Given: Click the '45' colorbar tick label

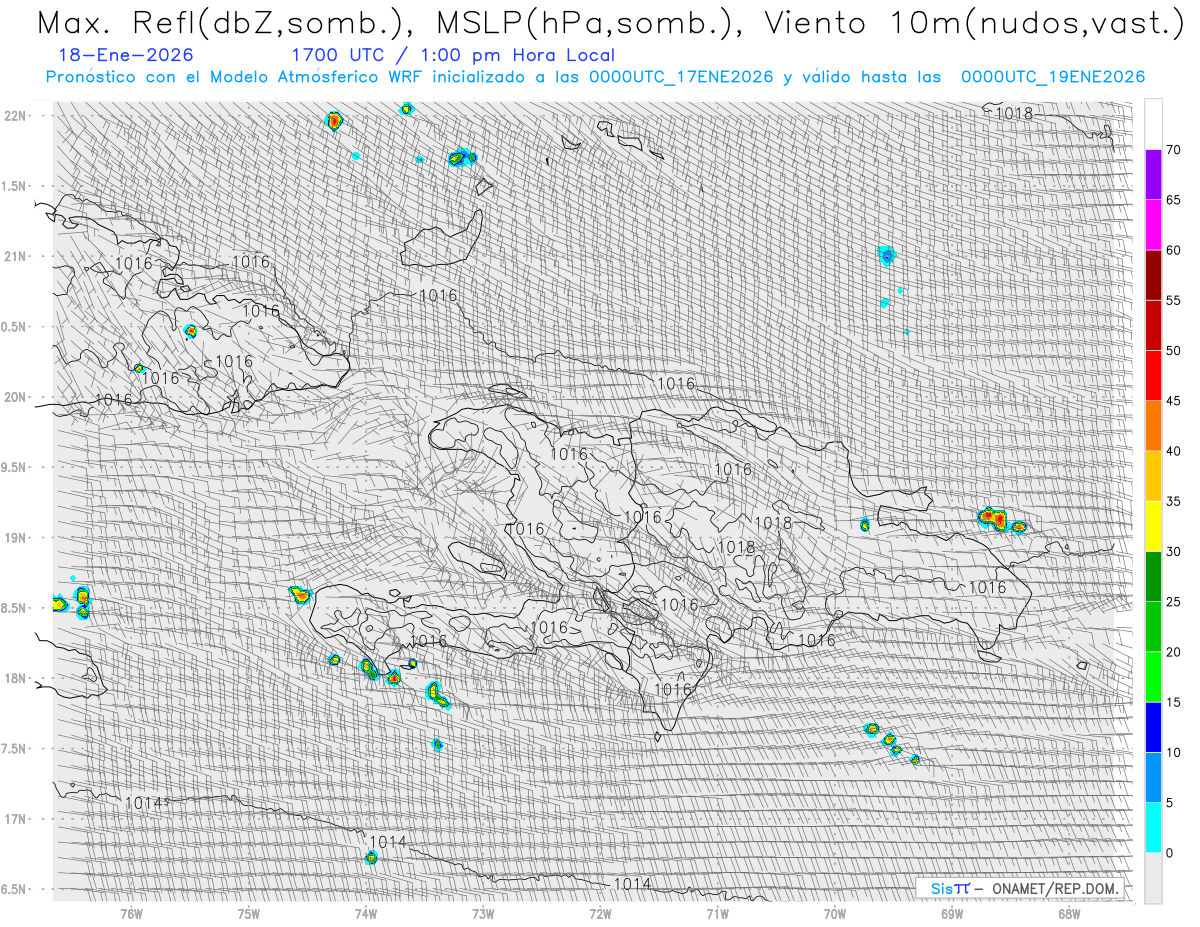Looking at the screenshot, I should coord(1173,401).
